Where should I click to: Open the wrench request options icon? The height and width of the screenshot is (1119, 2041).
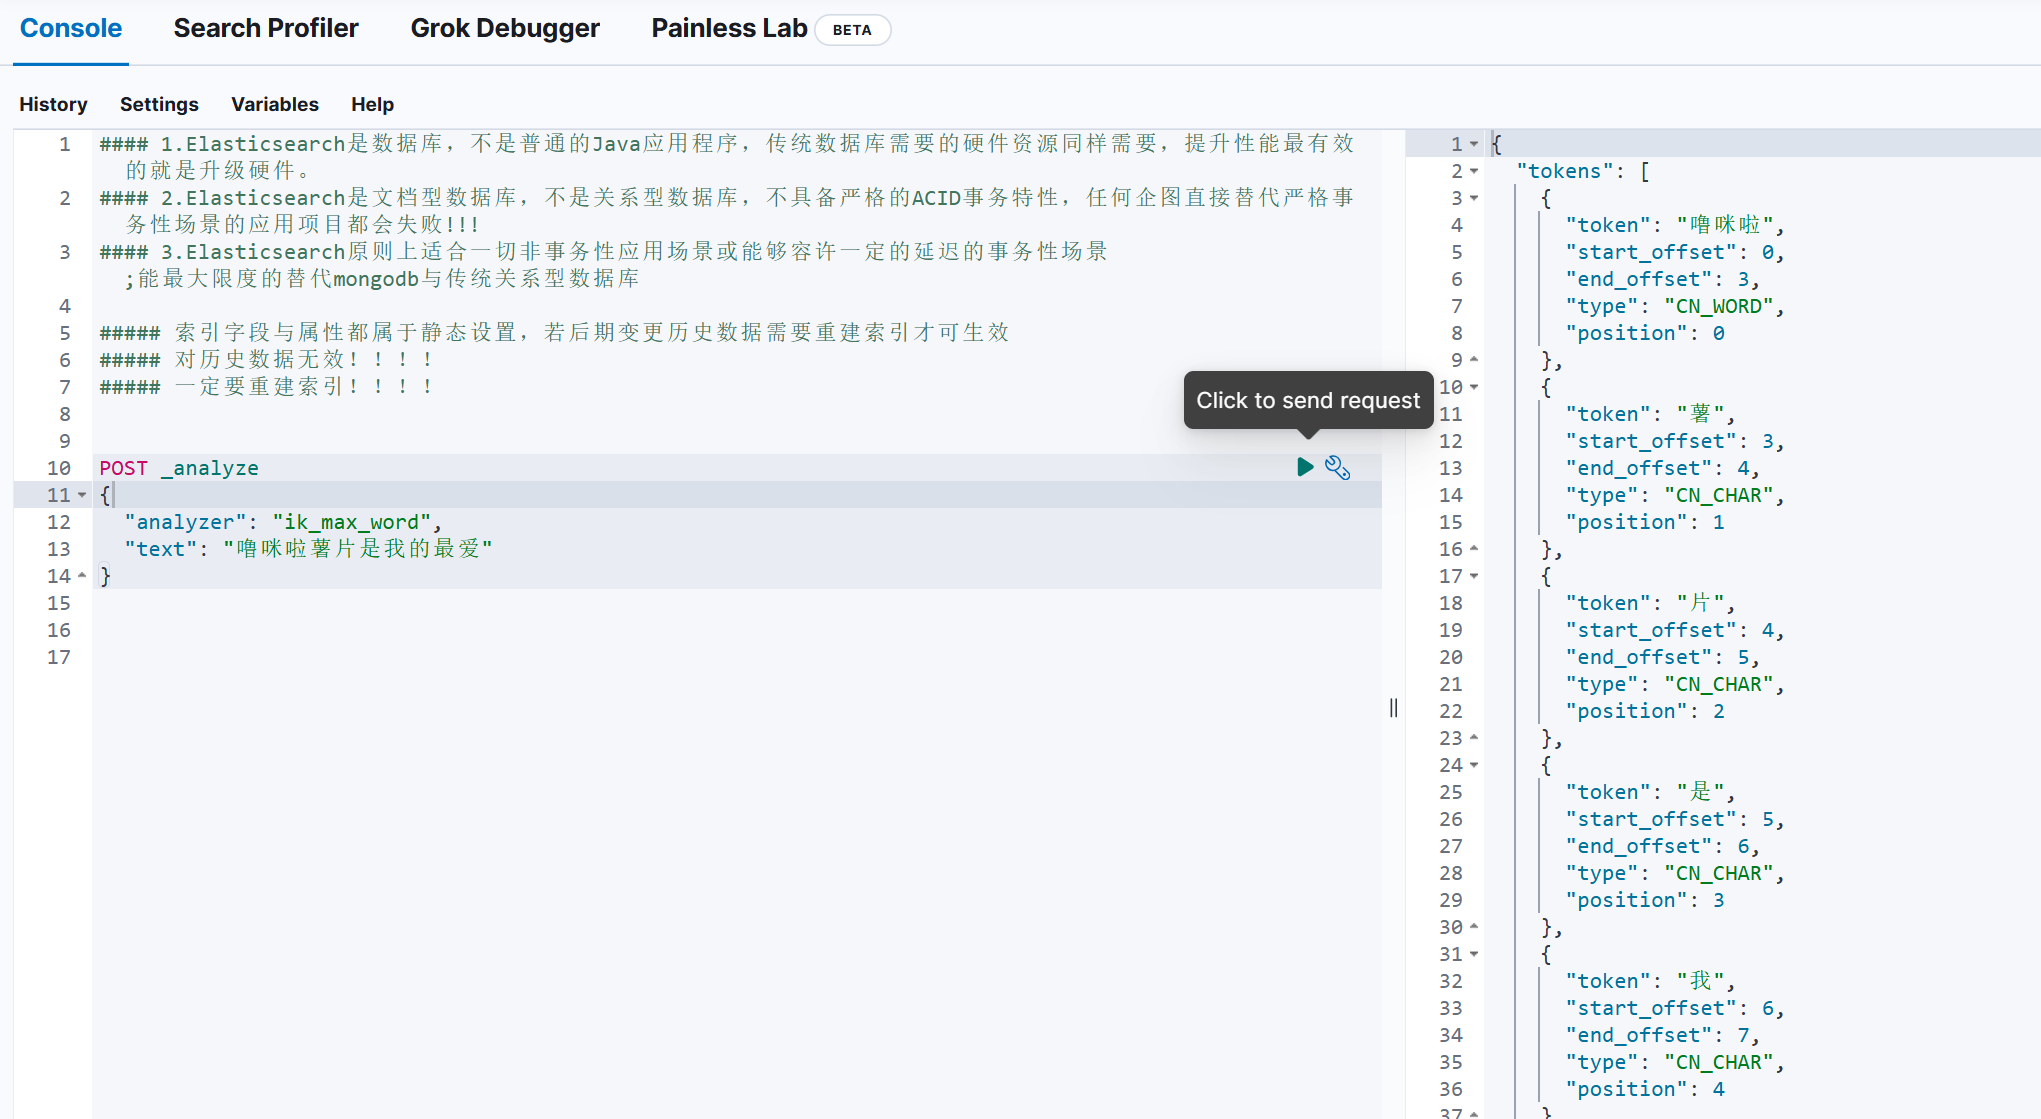click(x=1337, y=467)
